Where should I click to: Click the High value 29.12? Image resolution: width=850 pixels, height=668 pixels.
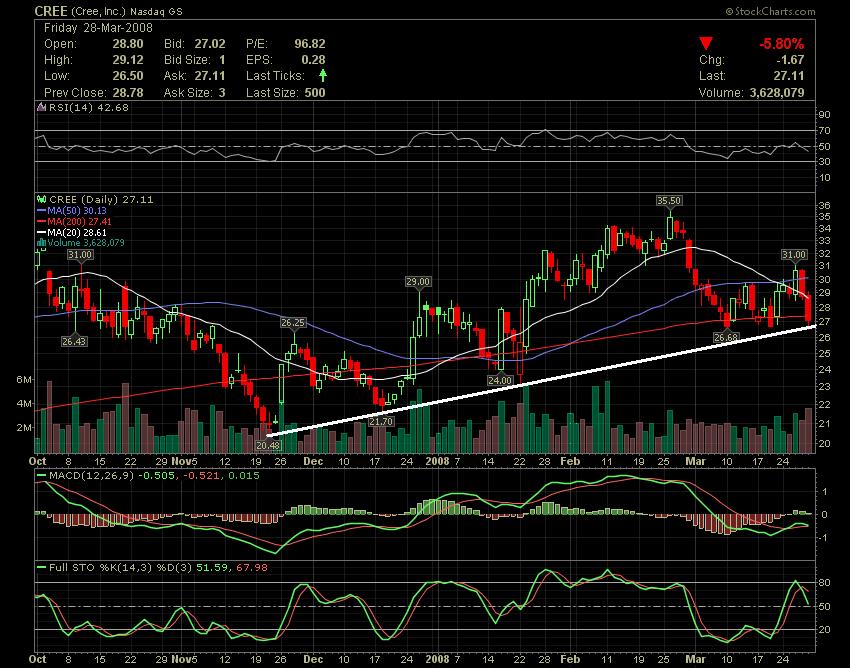128,60
